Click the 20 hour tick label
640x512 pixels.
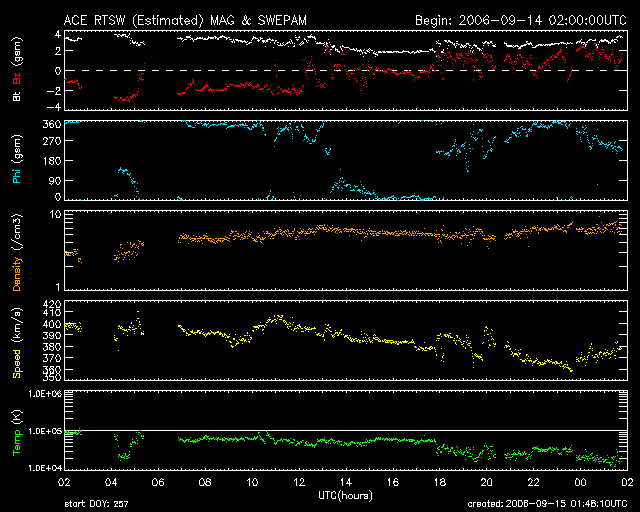coord(487,483)
